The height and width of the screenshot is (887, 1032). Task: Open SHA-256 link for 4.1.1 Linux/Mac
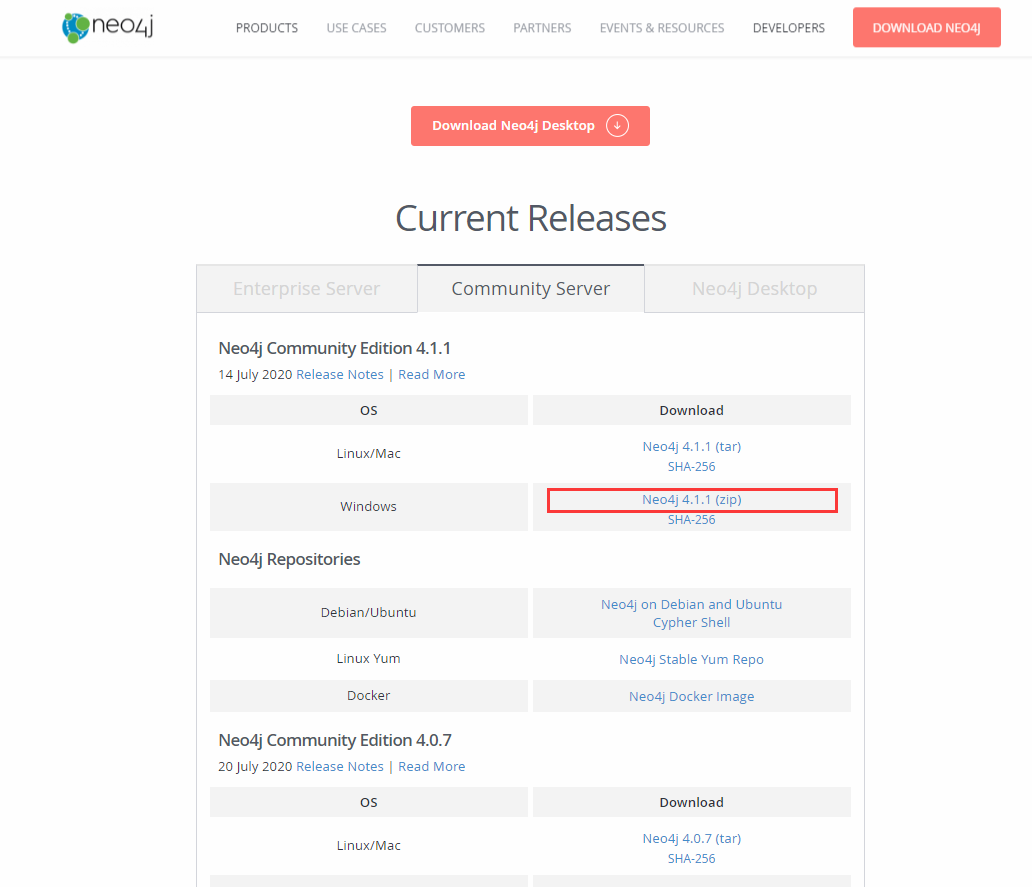[x=692, y=467]
